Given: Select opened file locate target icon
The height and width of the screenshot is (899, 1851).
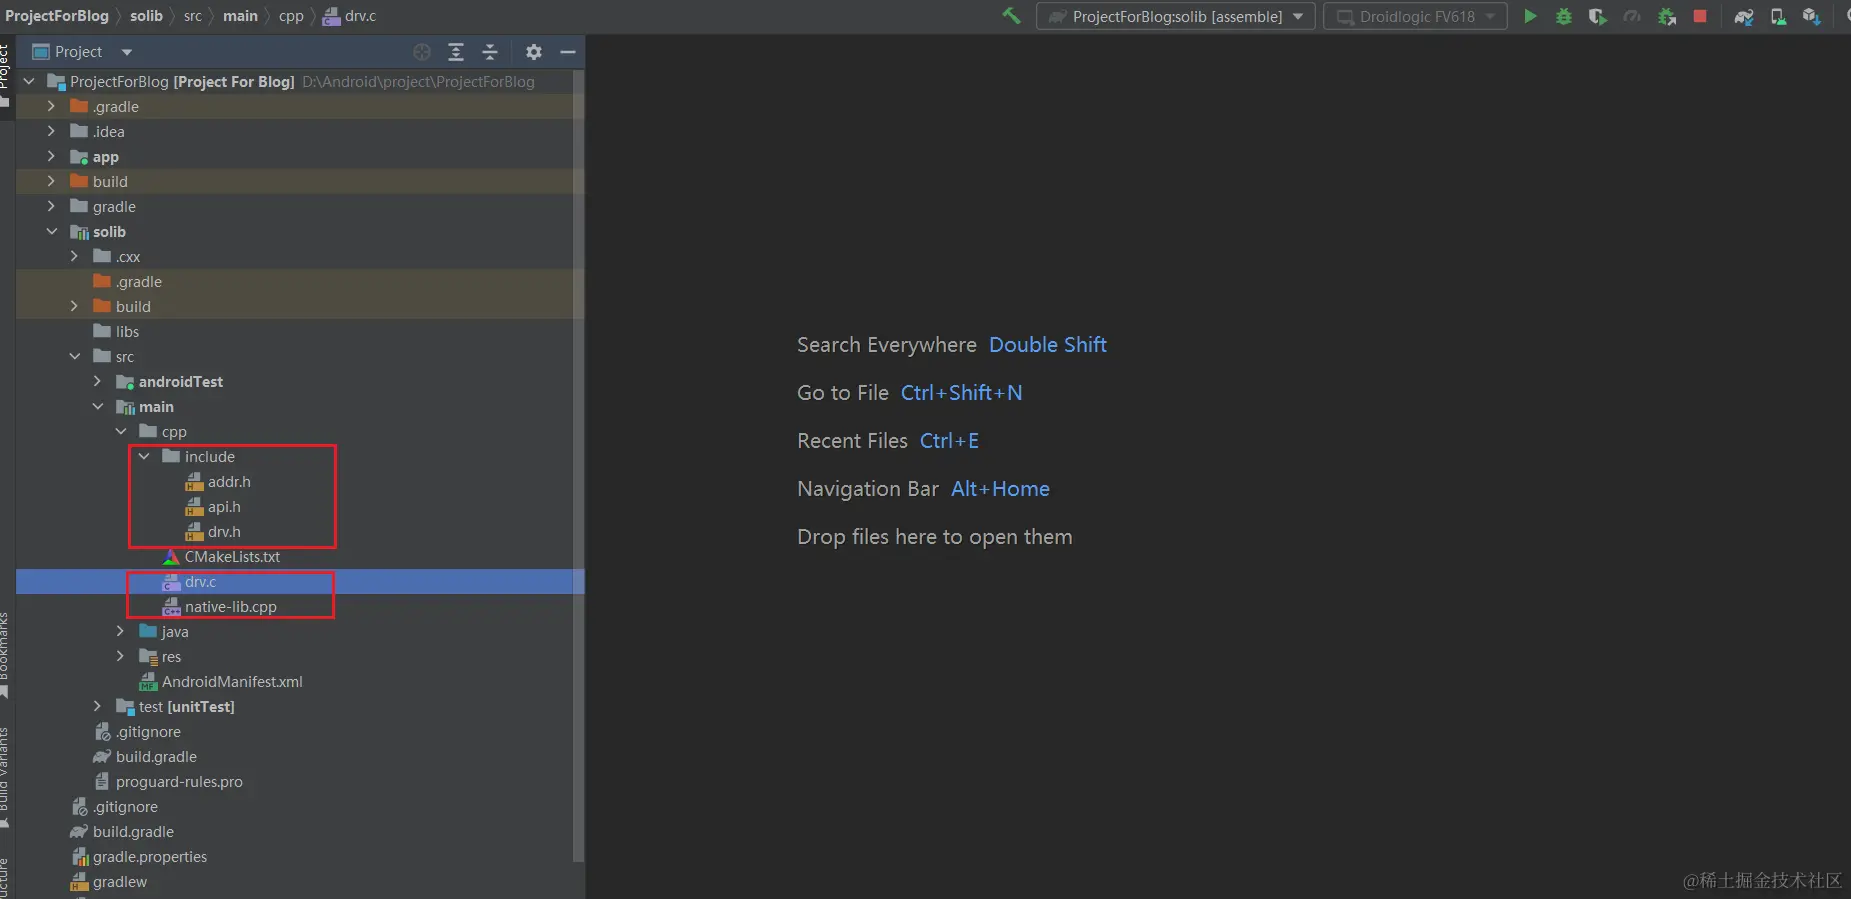Looking at the screenshot, I should coord(422,52).
